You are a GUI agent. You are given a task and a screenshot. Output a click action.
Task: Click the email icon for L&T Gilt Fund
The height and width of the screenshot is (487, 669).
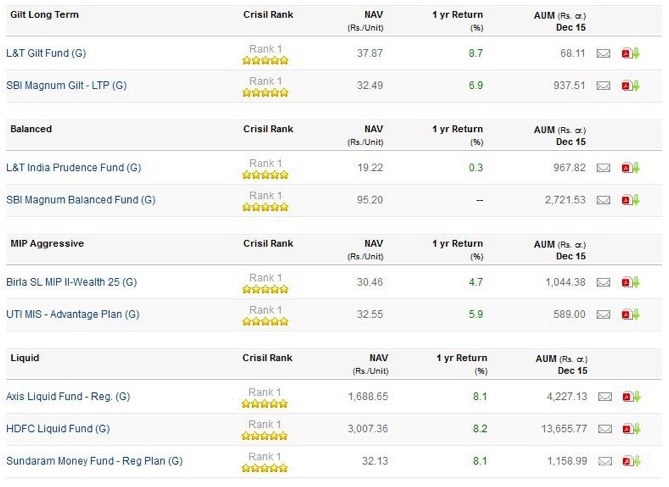603,53
